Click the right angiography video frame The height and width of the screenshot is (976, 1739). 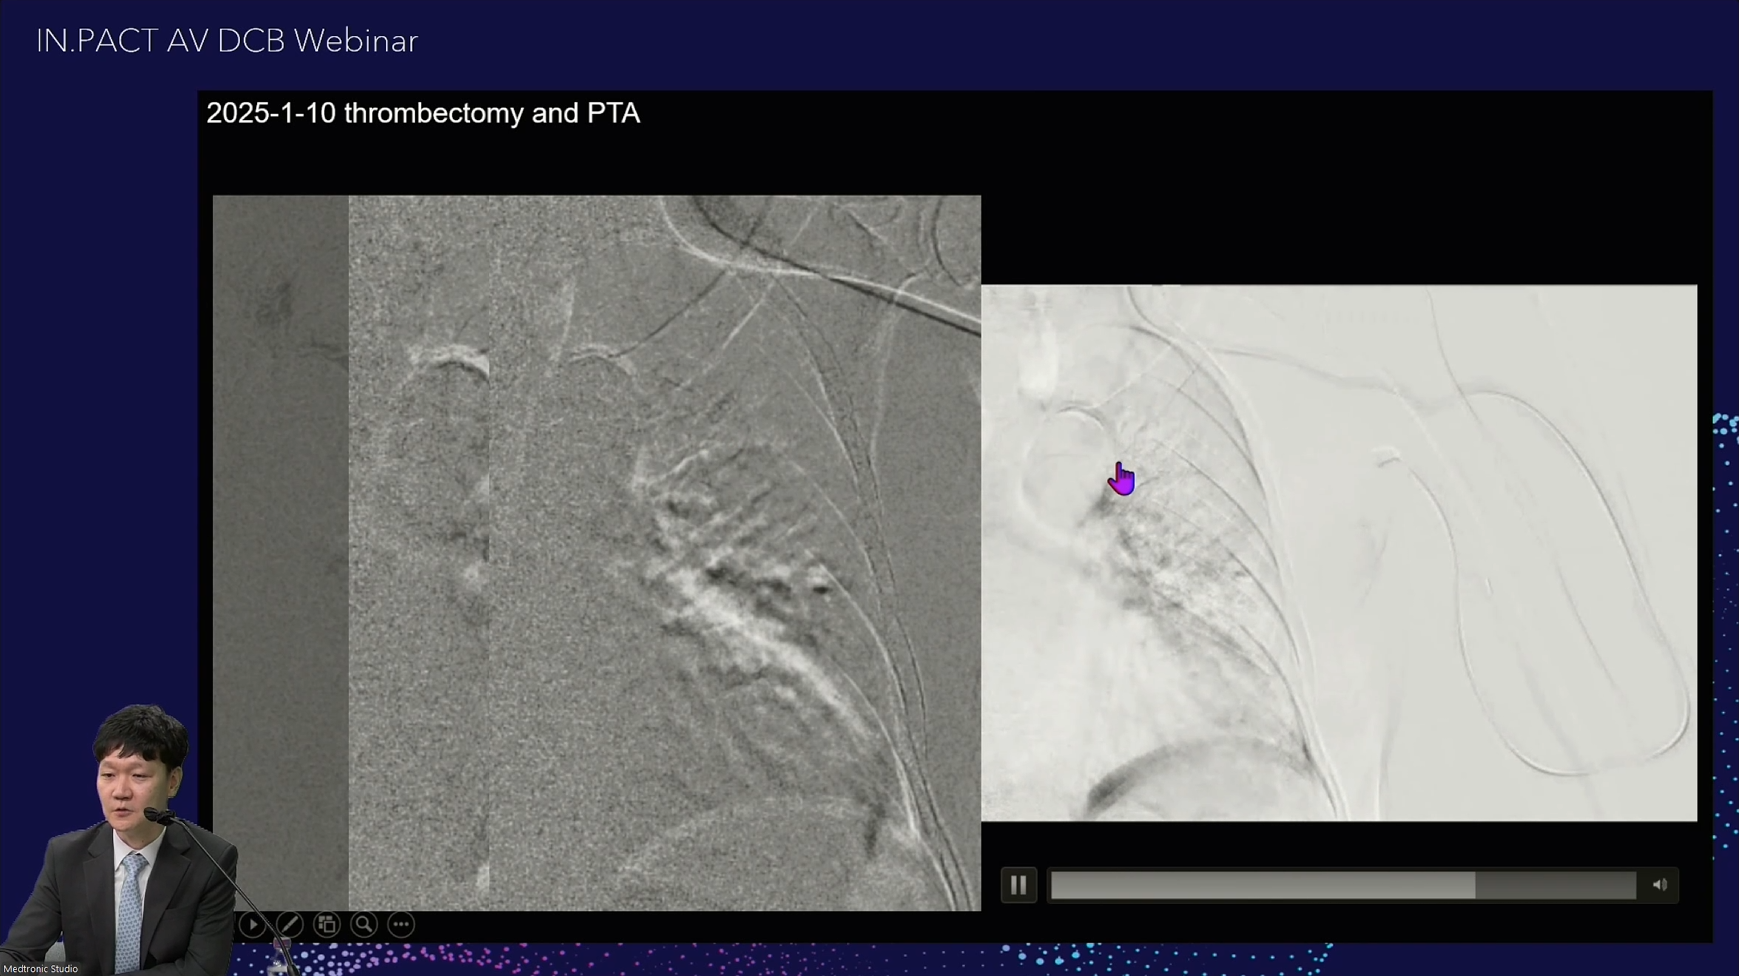click(x=1339, y=553)
